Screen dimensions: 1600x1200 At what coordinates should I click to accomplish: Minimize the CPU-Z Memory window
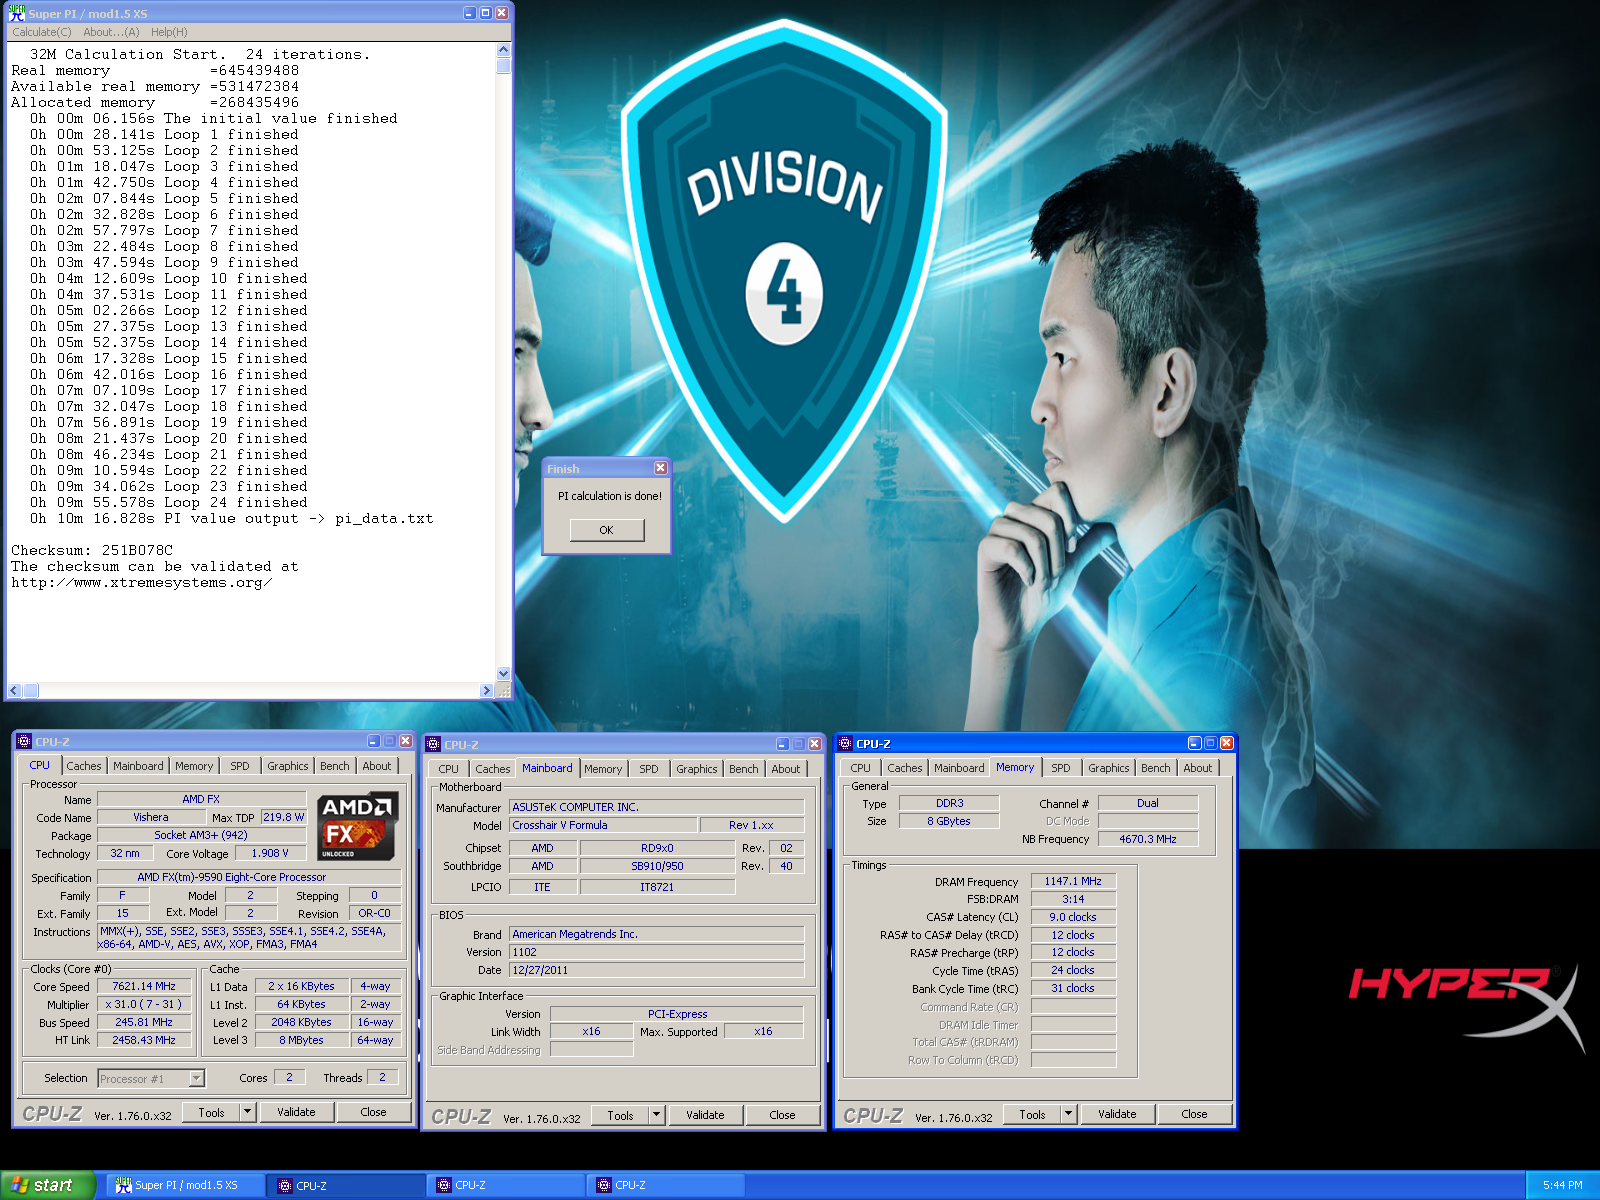click(x=1194, y=743)
